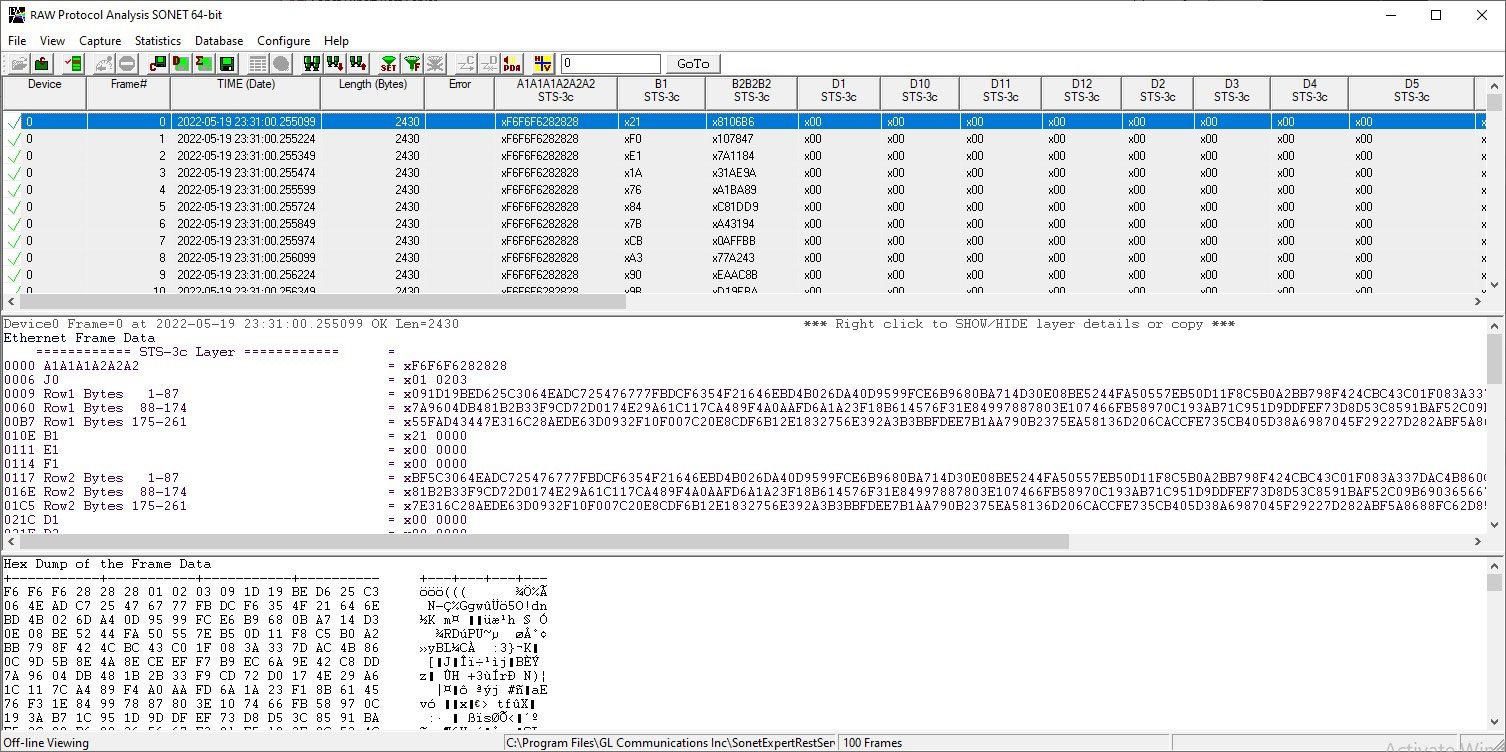This screenshot has height=752, width=1506.
Task: Click the 010E B1 decode line
Action: (235, 436)
